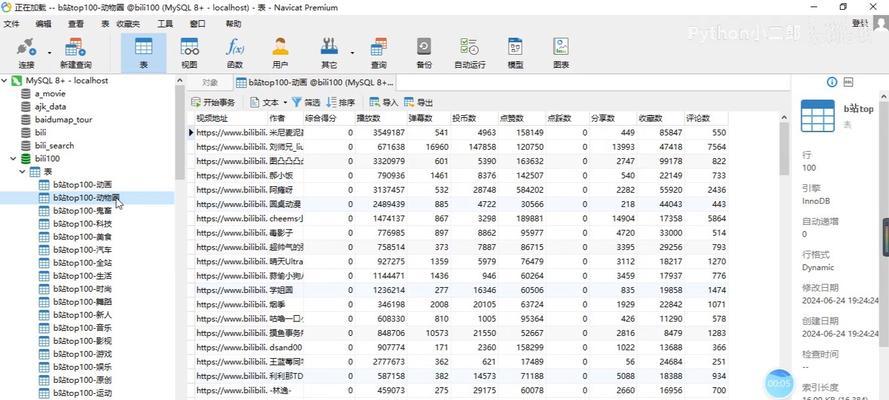Click the 视频地址 column header

[231, 118]
